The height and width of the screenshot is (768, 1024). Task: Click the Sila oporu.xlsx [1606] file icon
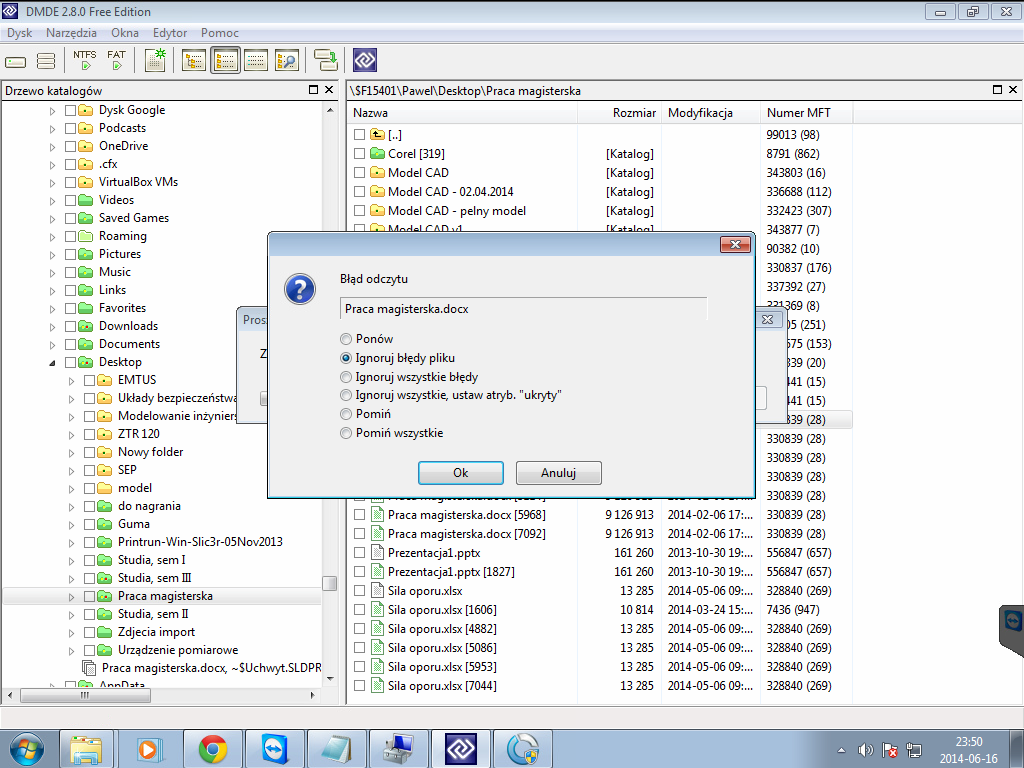point(377,609)
